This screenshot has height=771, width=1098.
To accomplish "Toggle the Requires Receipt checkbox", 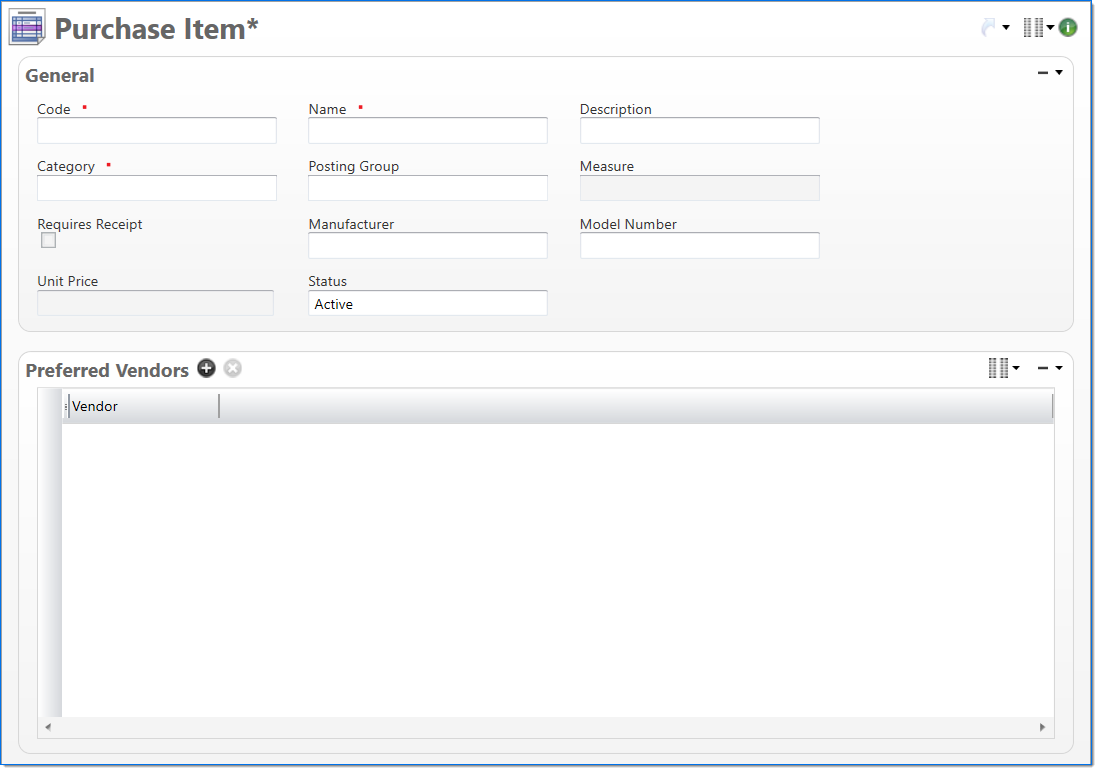I will coord(48,241).
